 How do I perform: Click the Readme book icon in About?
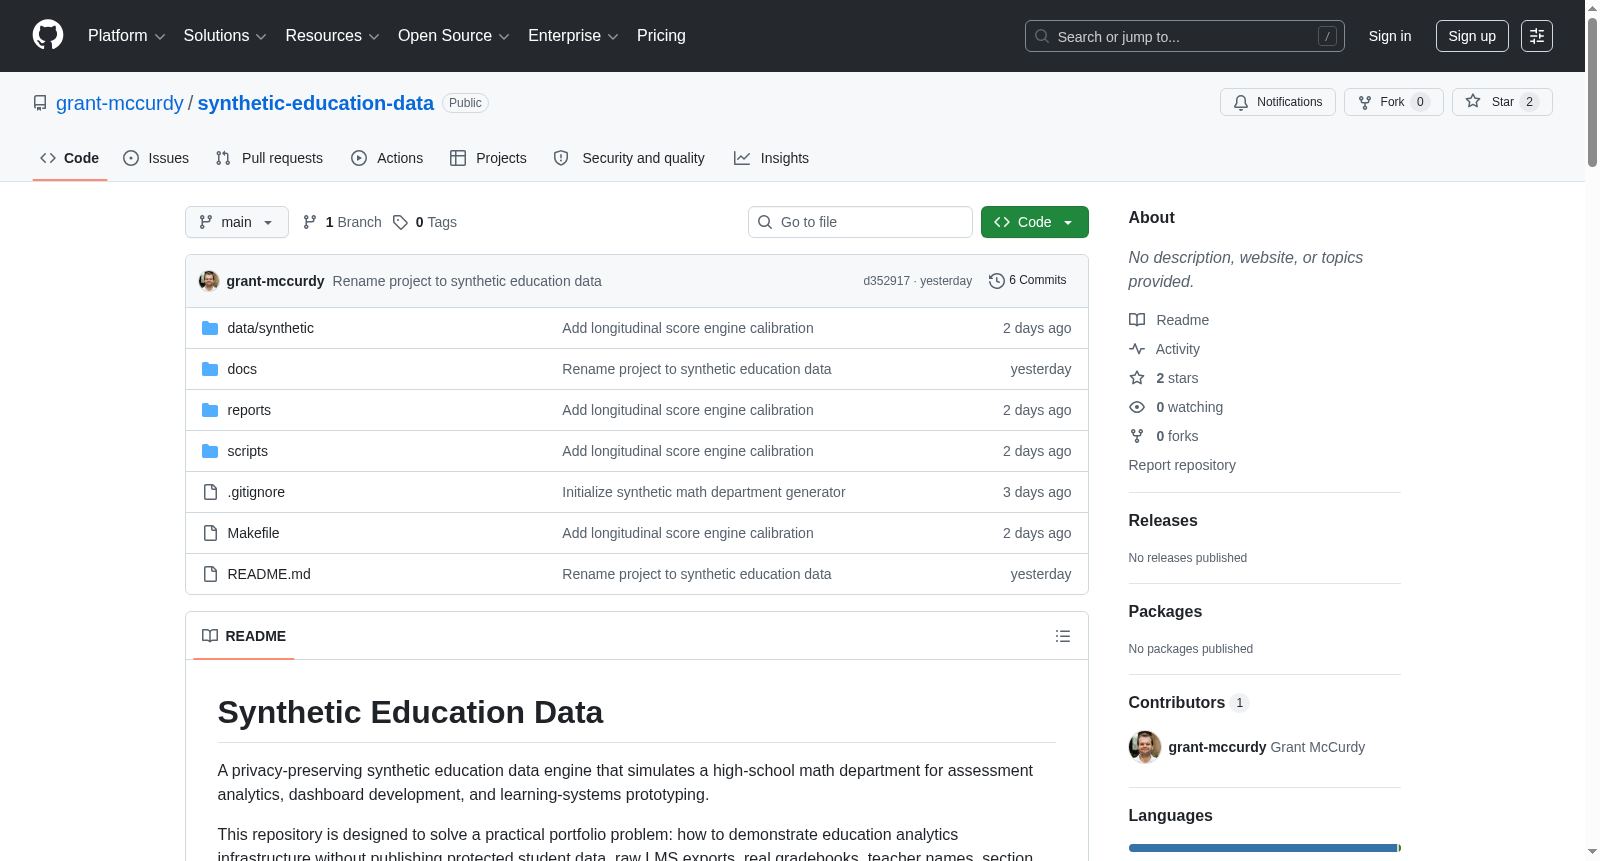tap(1137, 320)
